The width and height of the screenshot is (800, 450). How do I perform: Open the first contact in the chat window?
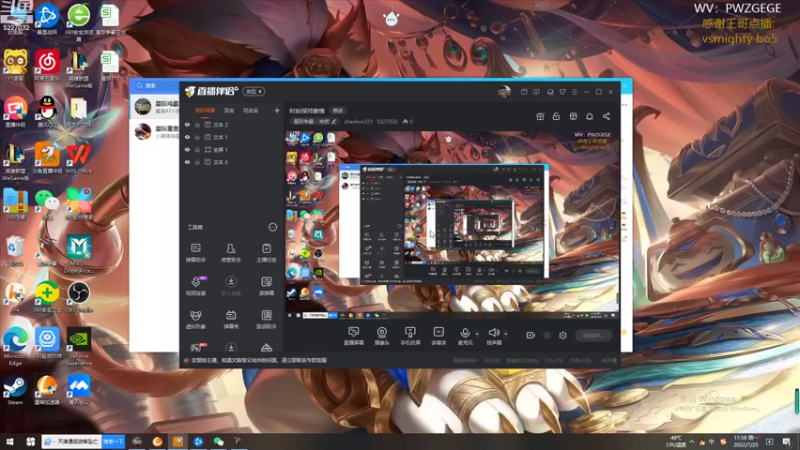click(155, 107)
